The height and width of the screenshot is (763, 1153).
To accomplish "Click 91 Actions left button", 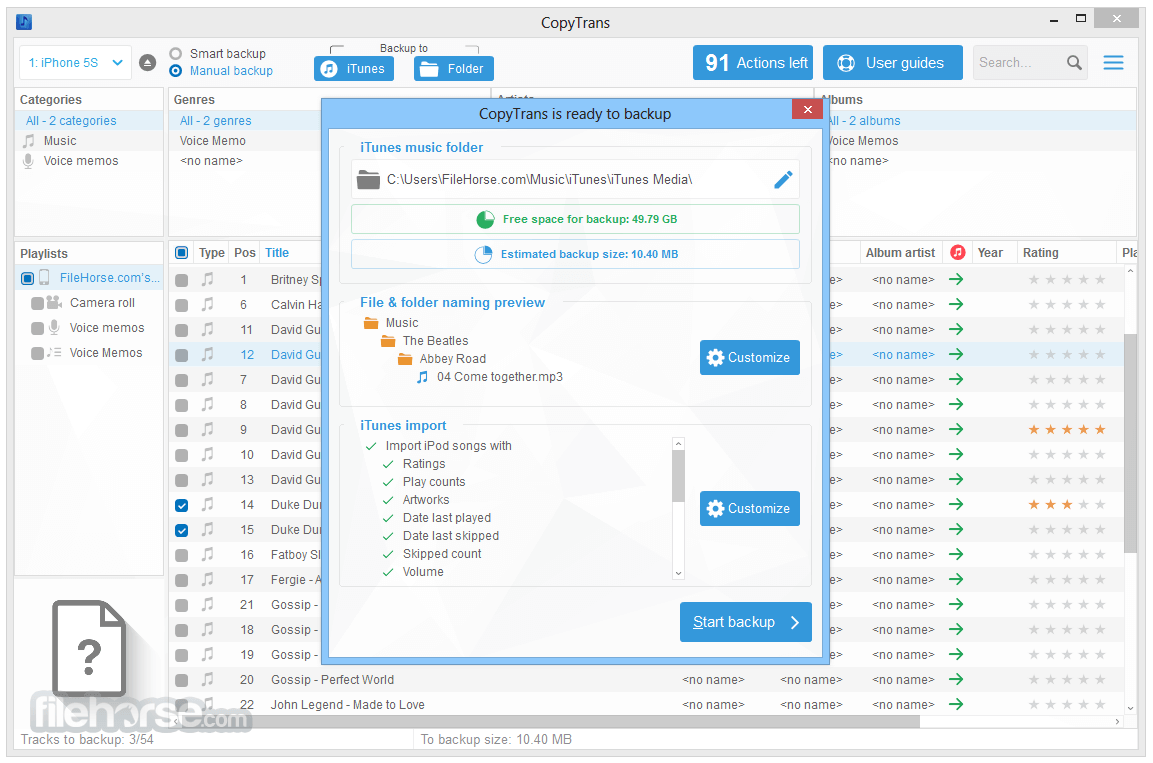I will click(x=753, y=63).
